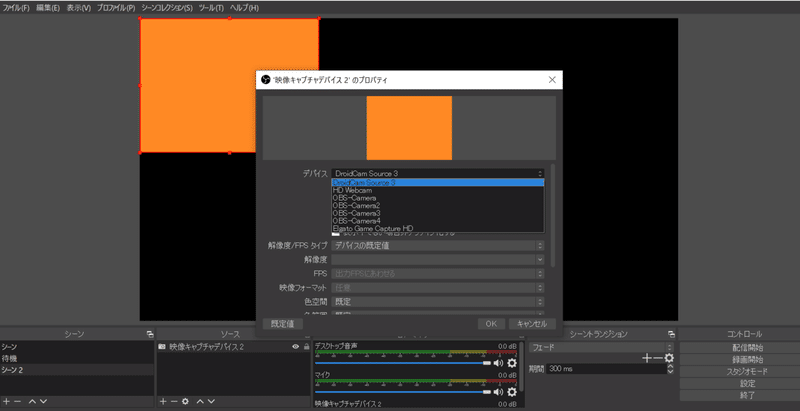Viewport: 800px width, 411px height.
Task: Open source properties gear icon
Action: pos(185,401)
